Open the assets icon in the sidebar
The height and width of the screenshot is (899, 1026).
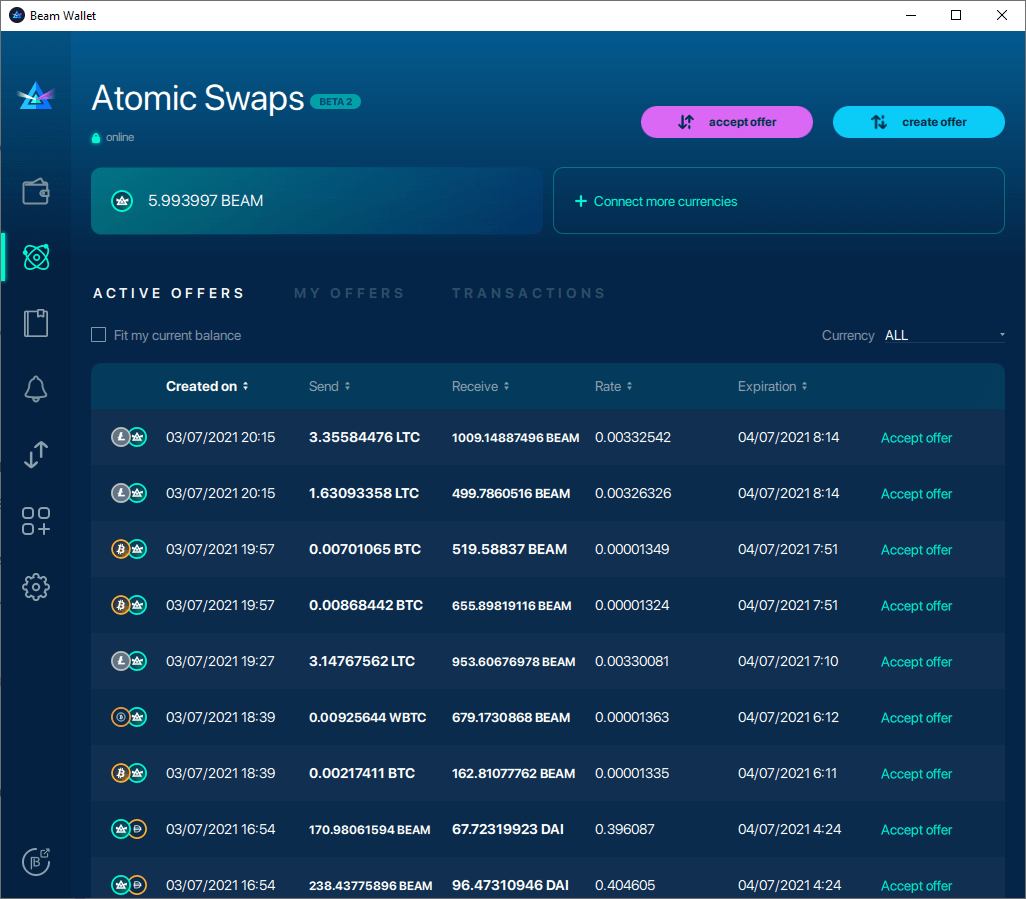[x=36, y=521]
